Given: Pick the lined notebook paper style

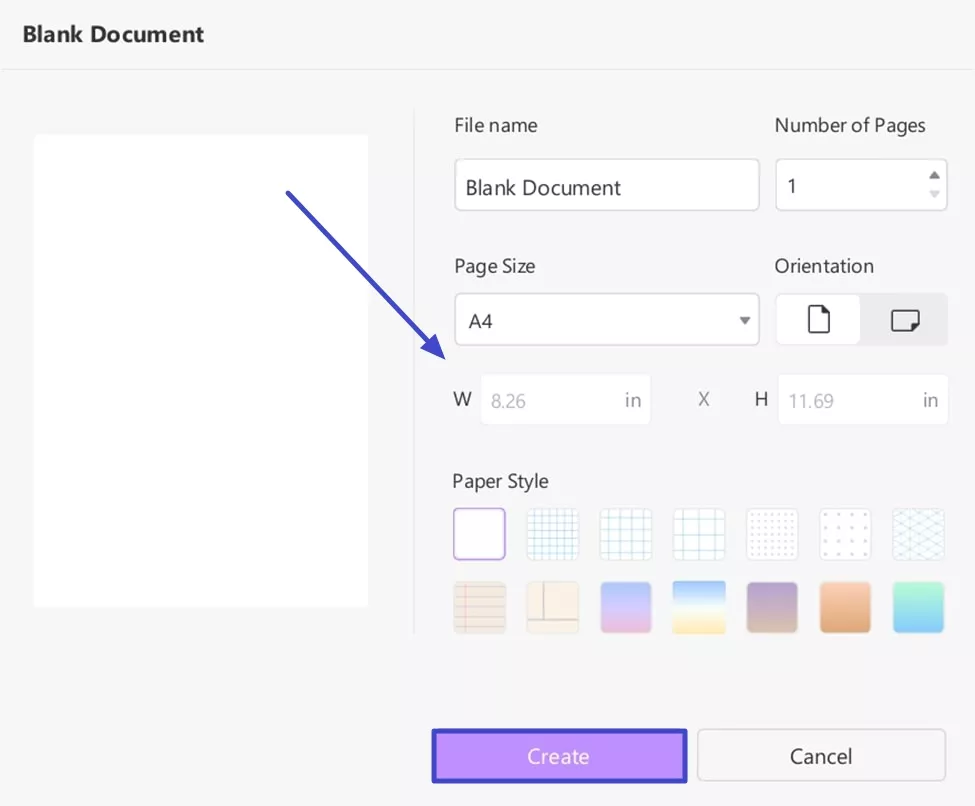Looking at the screenshot, I should tap(479, 607).
